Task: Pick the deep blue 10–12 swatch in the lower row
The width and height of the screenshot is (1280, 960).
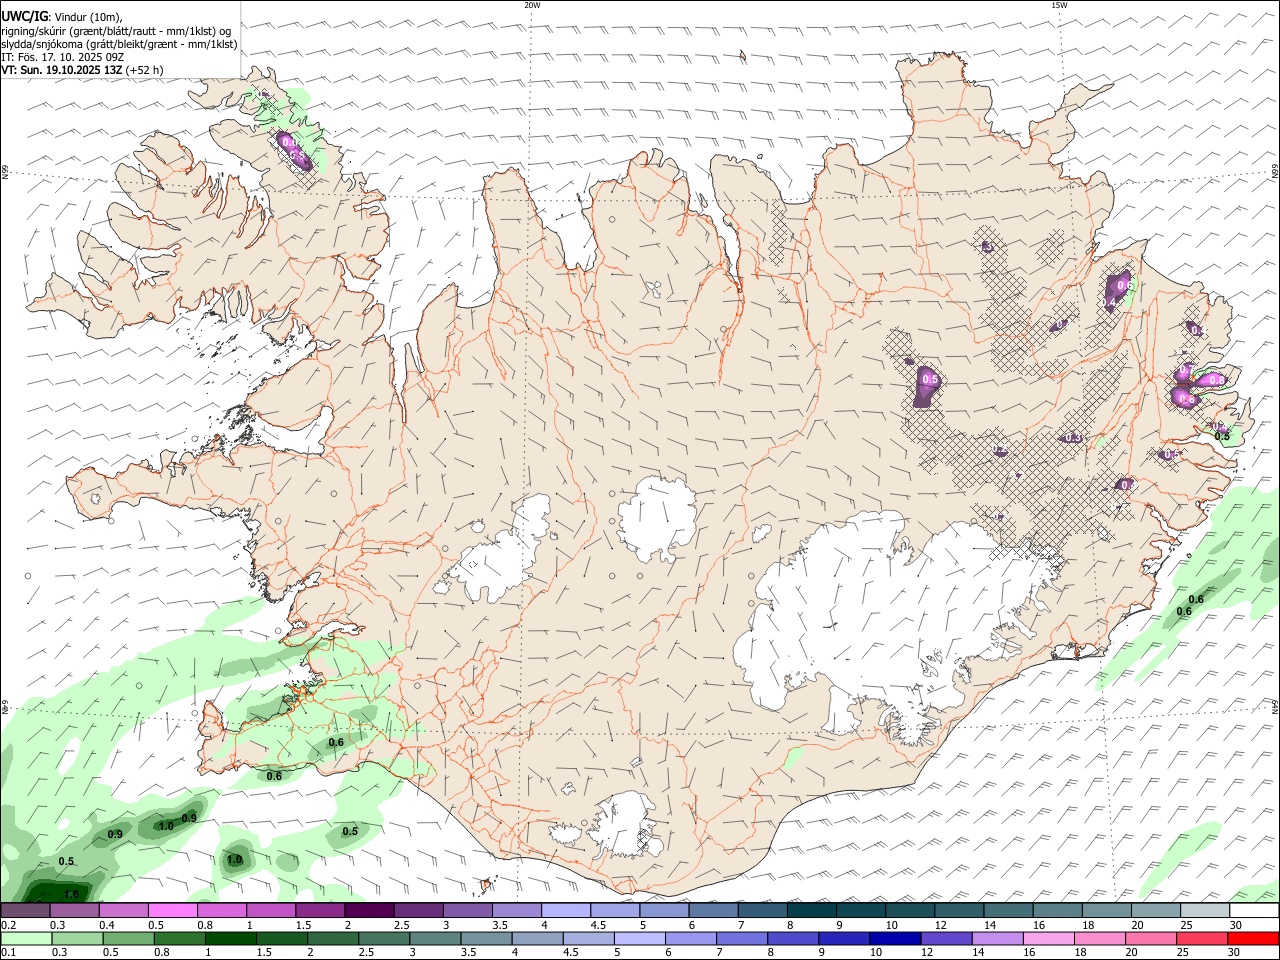Action: (897, 939)
